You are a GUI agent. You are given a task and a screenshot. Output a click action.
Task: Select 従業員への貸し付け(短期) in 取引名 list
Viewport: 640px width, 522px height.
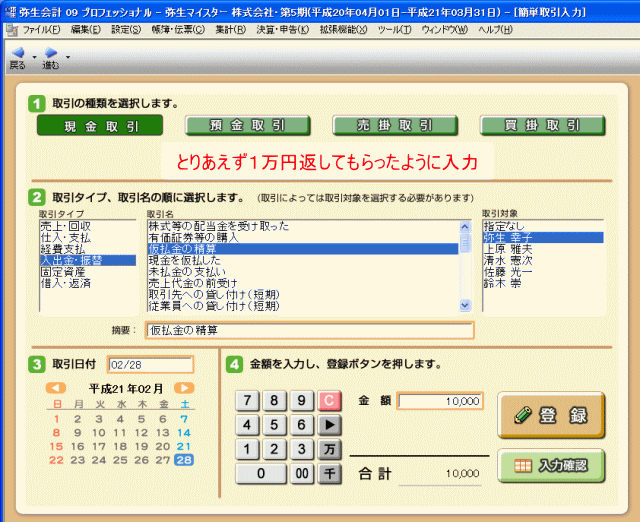pyautogui.click(x=303, y=306)
